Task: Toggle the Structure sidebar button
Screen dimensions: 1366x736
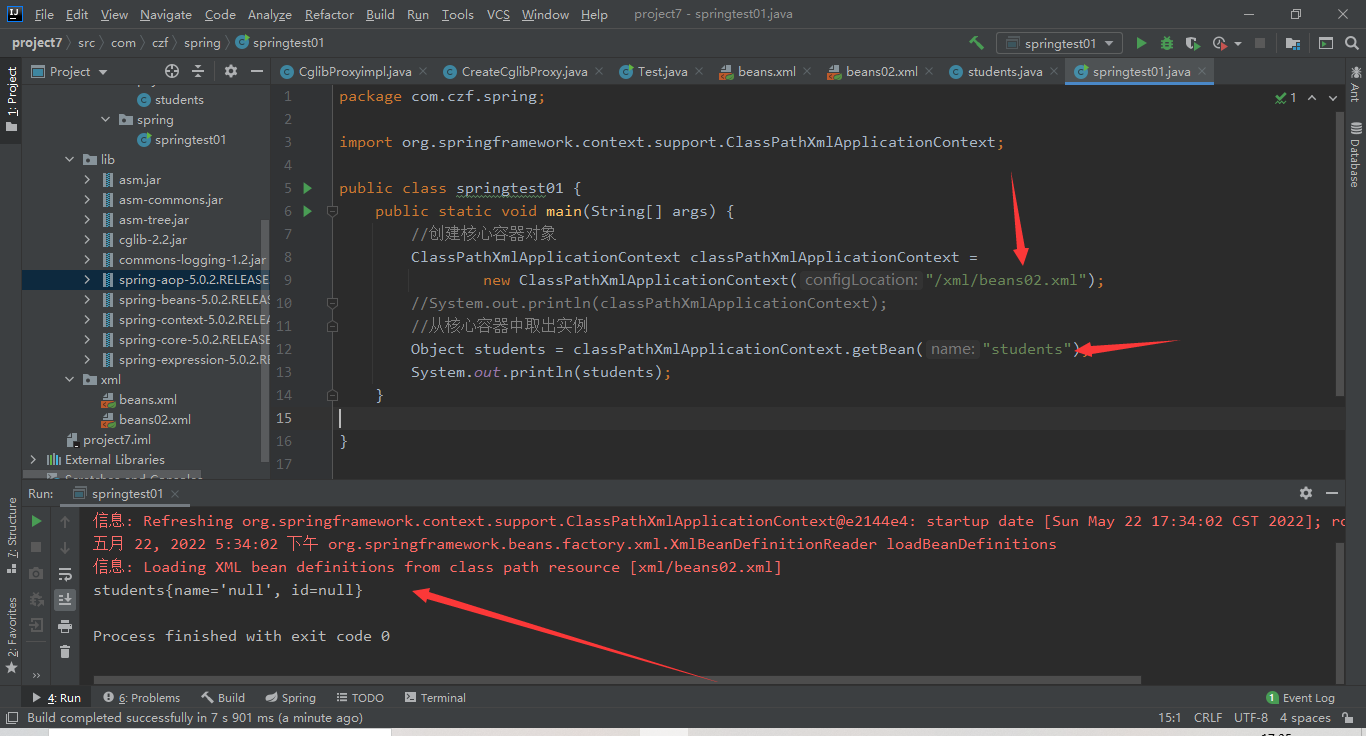Action: 11,536
